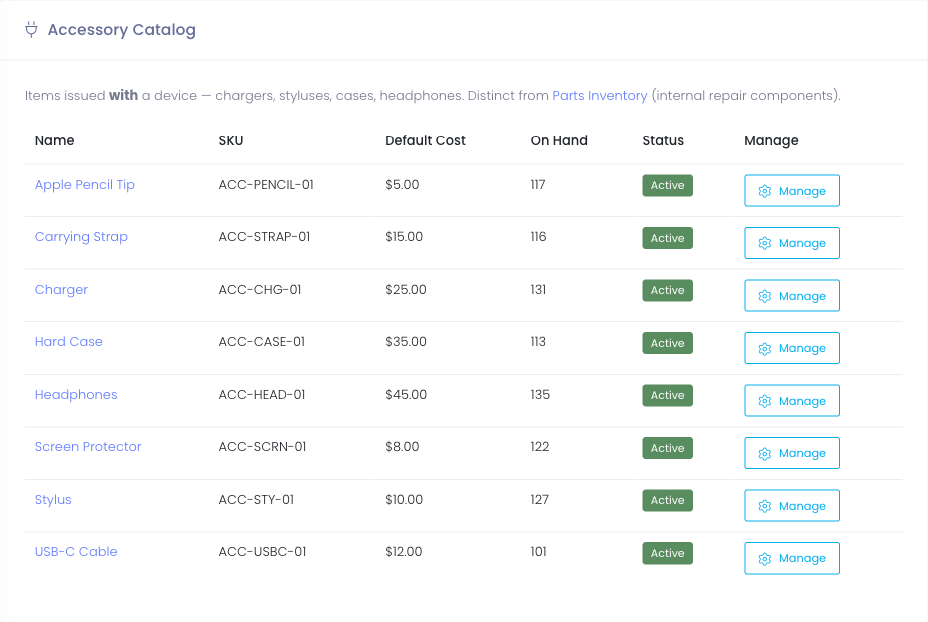Viewport: 928px width, 622px height.
Task: Click Active badge for Stylus
Action: (x=668, y=501)
